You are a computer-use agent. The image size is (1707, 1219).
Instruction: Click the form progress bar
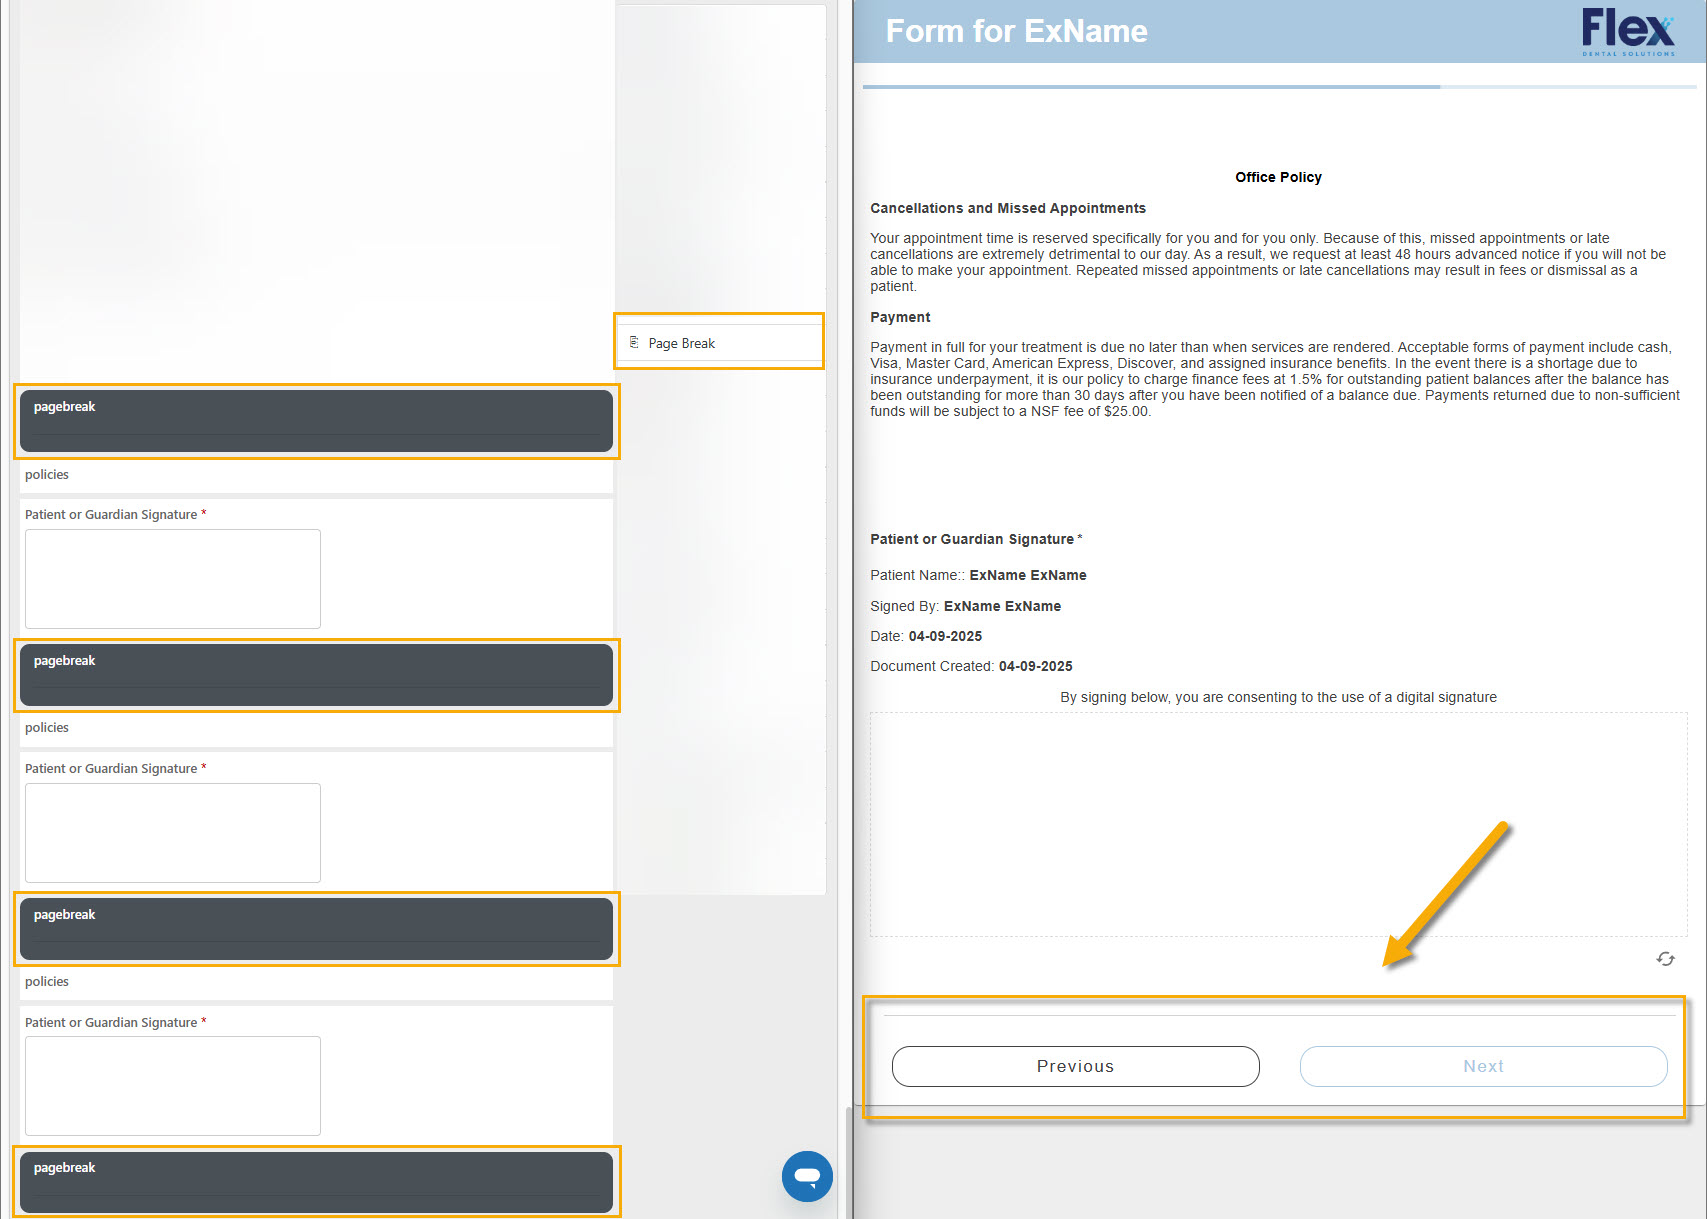coord(1279,87)
